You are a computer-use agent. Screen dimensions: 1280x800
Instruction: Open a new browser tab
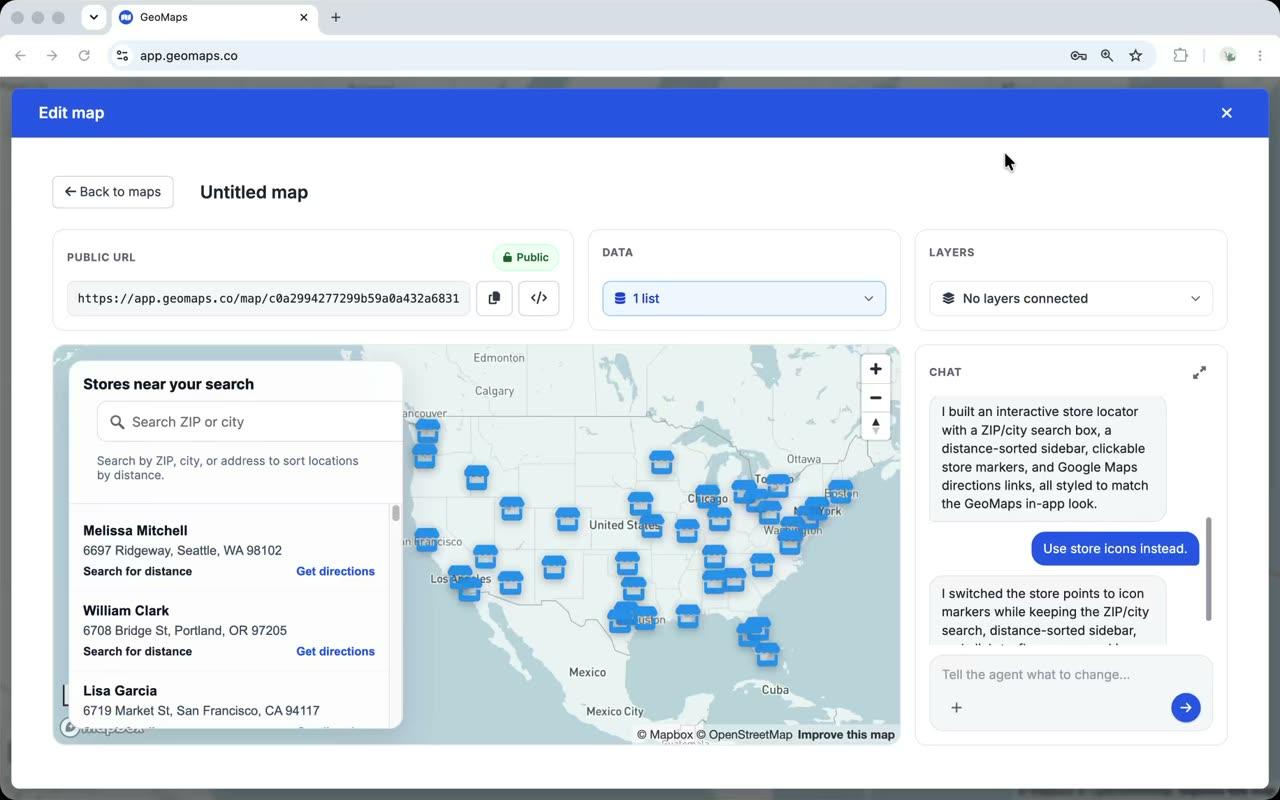336,17
